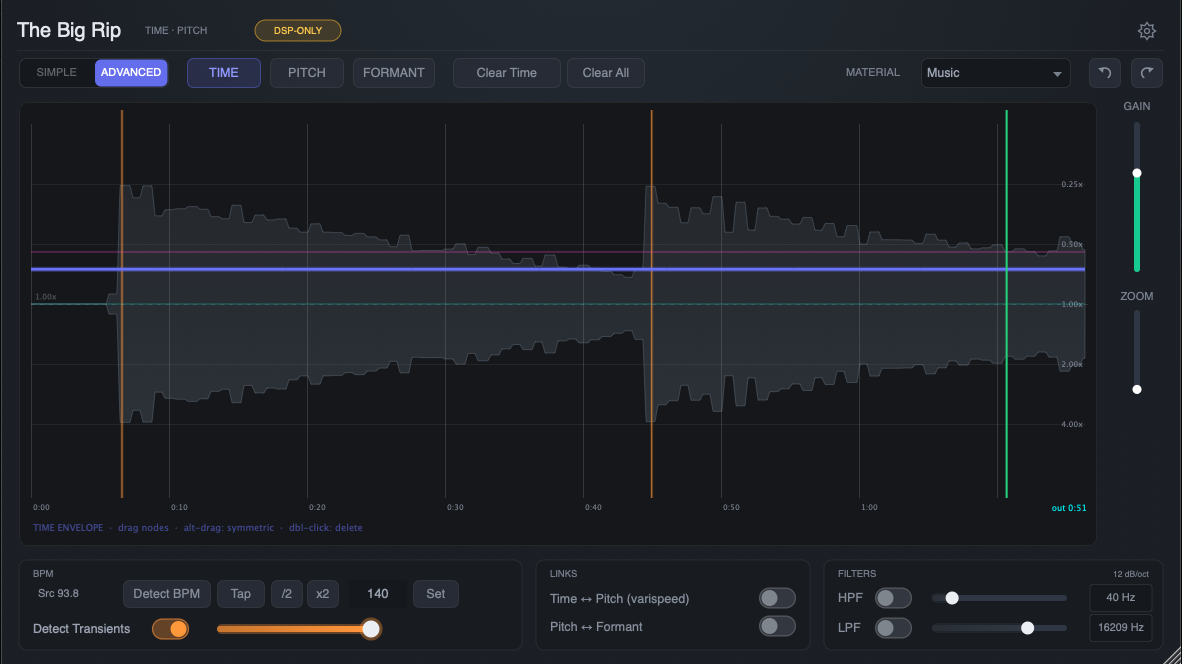This screenshot has width=1182, height=664.
Task: Click the ZOOM slider handle
Action: pyautogui.click(x=1137, y=390)
